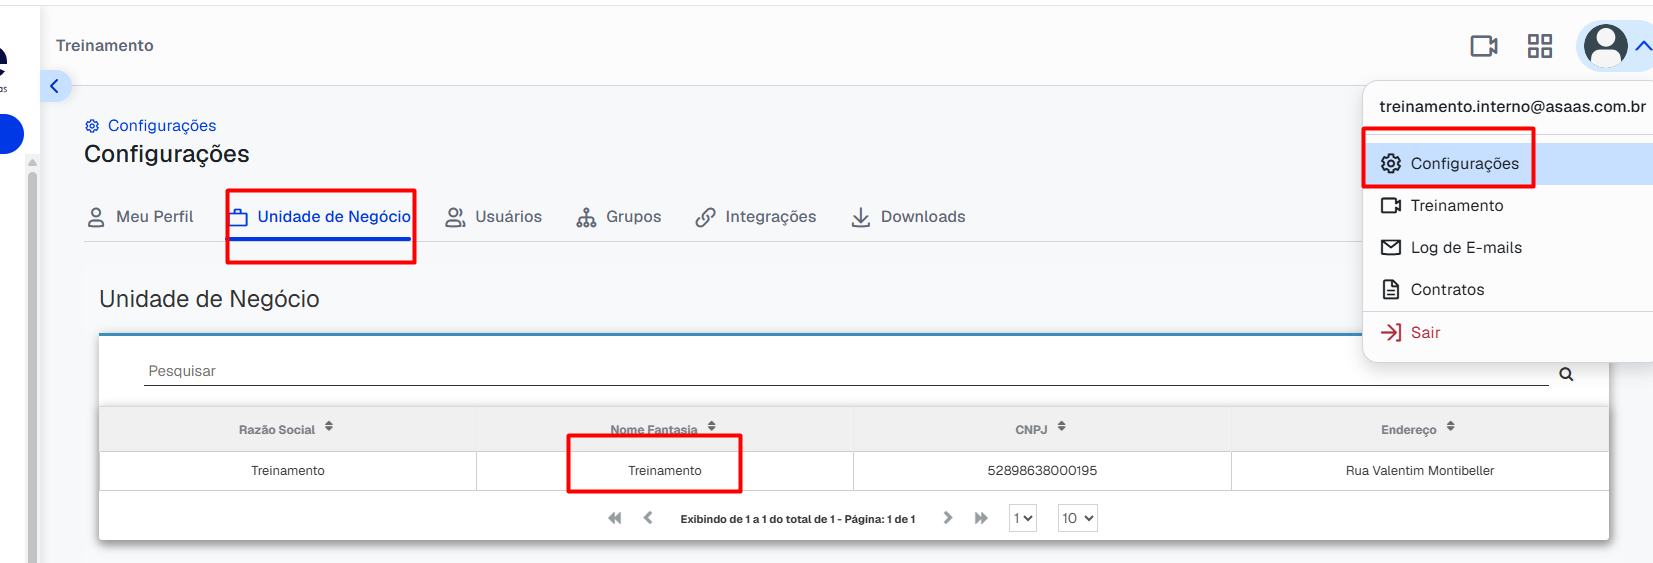
Task: Open the apps grid icon
Action: point(1540,46)
